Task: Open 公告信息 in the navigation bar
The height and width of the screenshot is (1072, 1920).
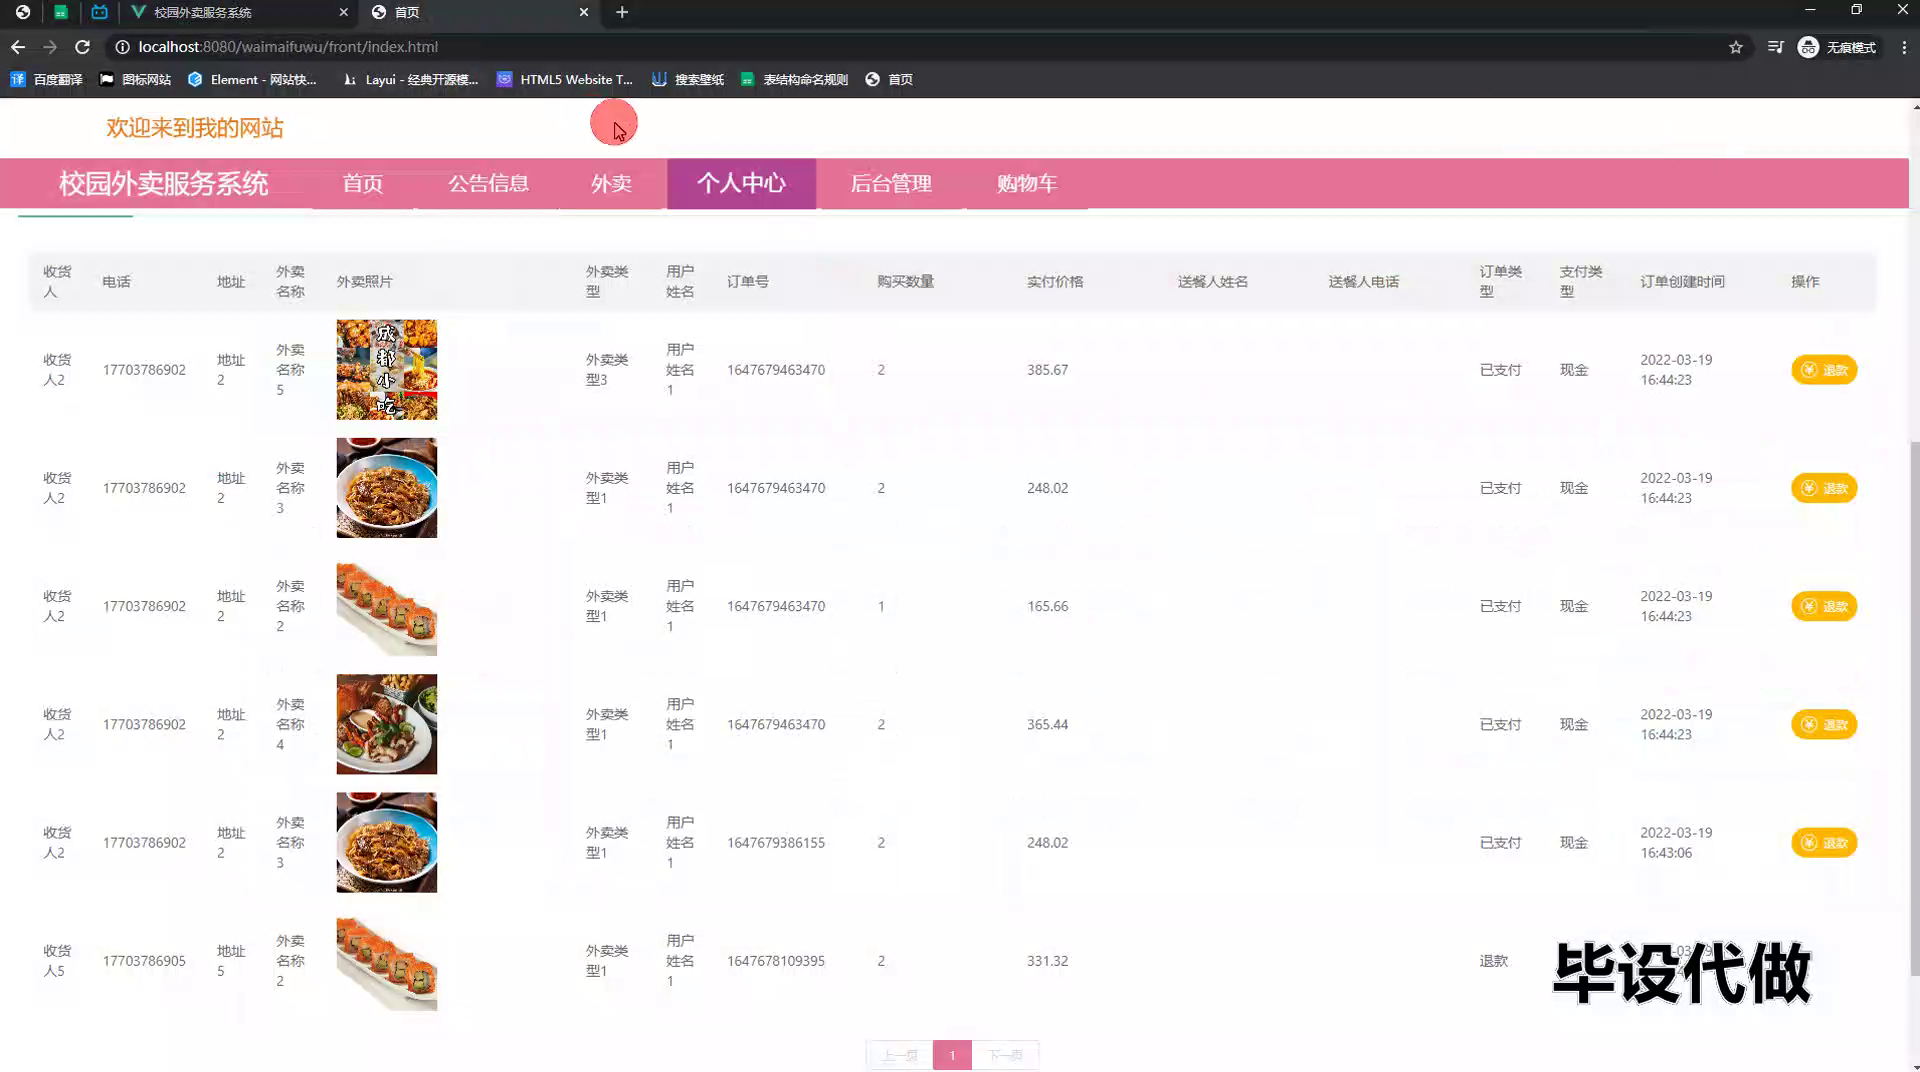Action: tap(488, 183)
